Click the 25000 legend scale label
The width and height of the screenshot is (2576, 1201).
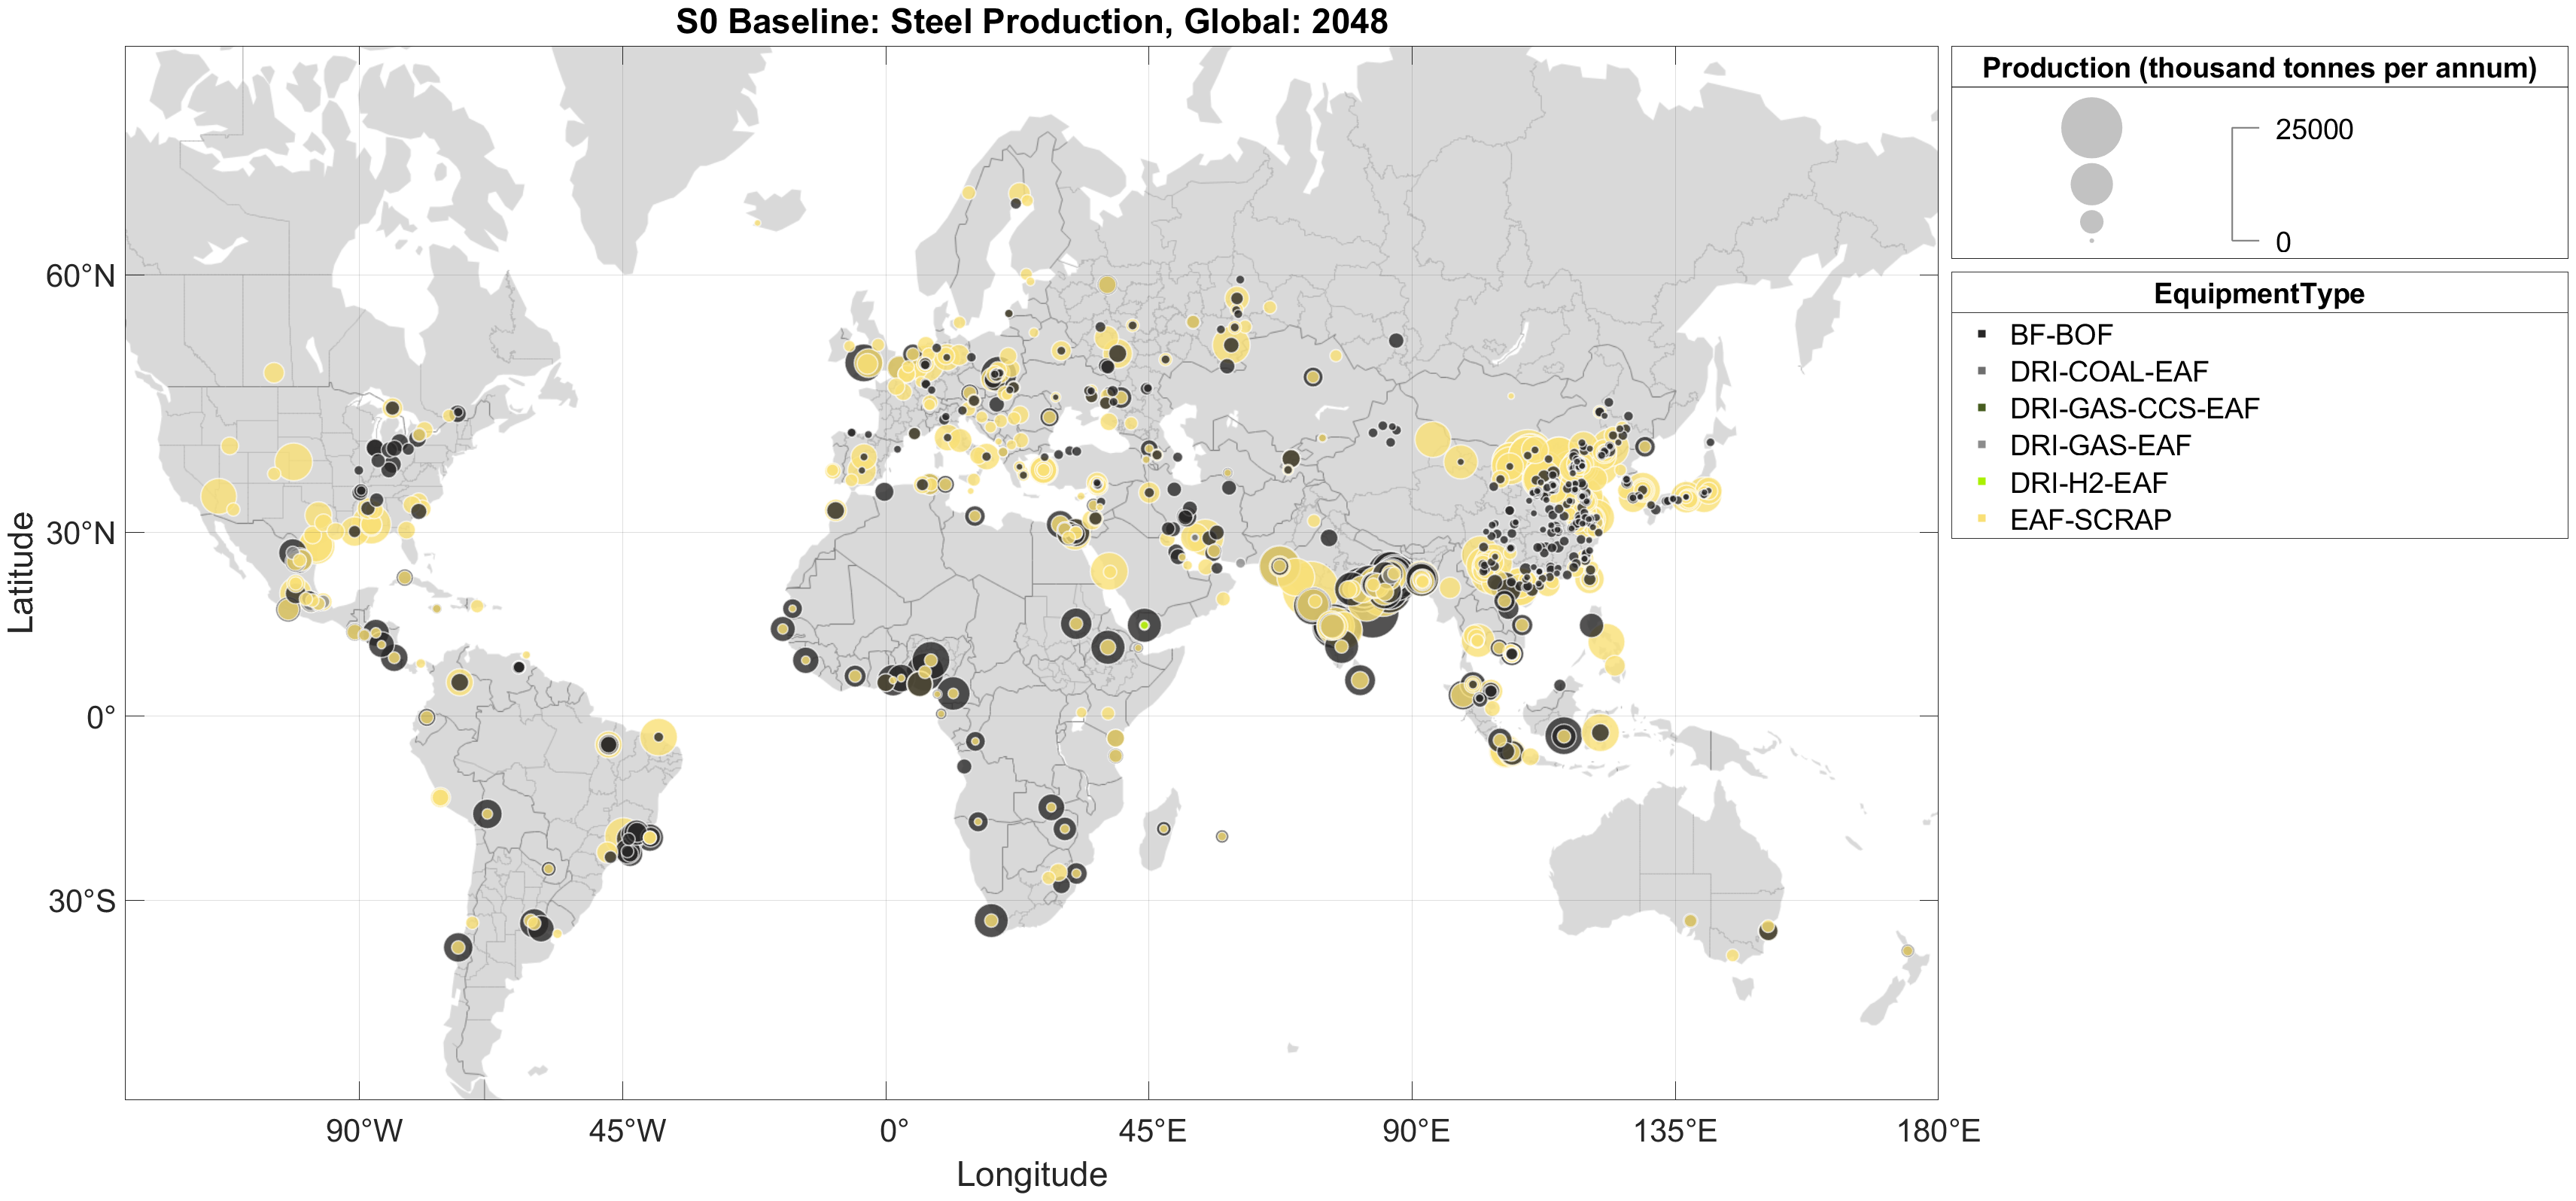pyautogui.click(x=2313, y=130)
